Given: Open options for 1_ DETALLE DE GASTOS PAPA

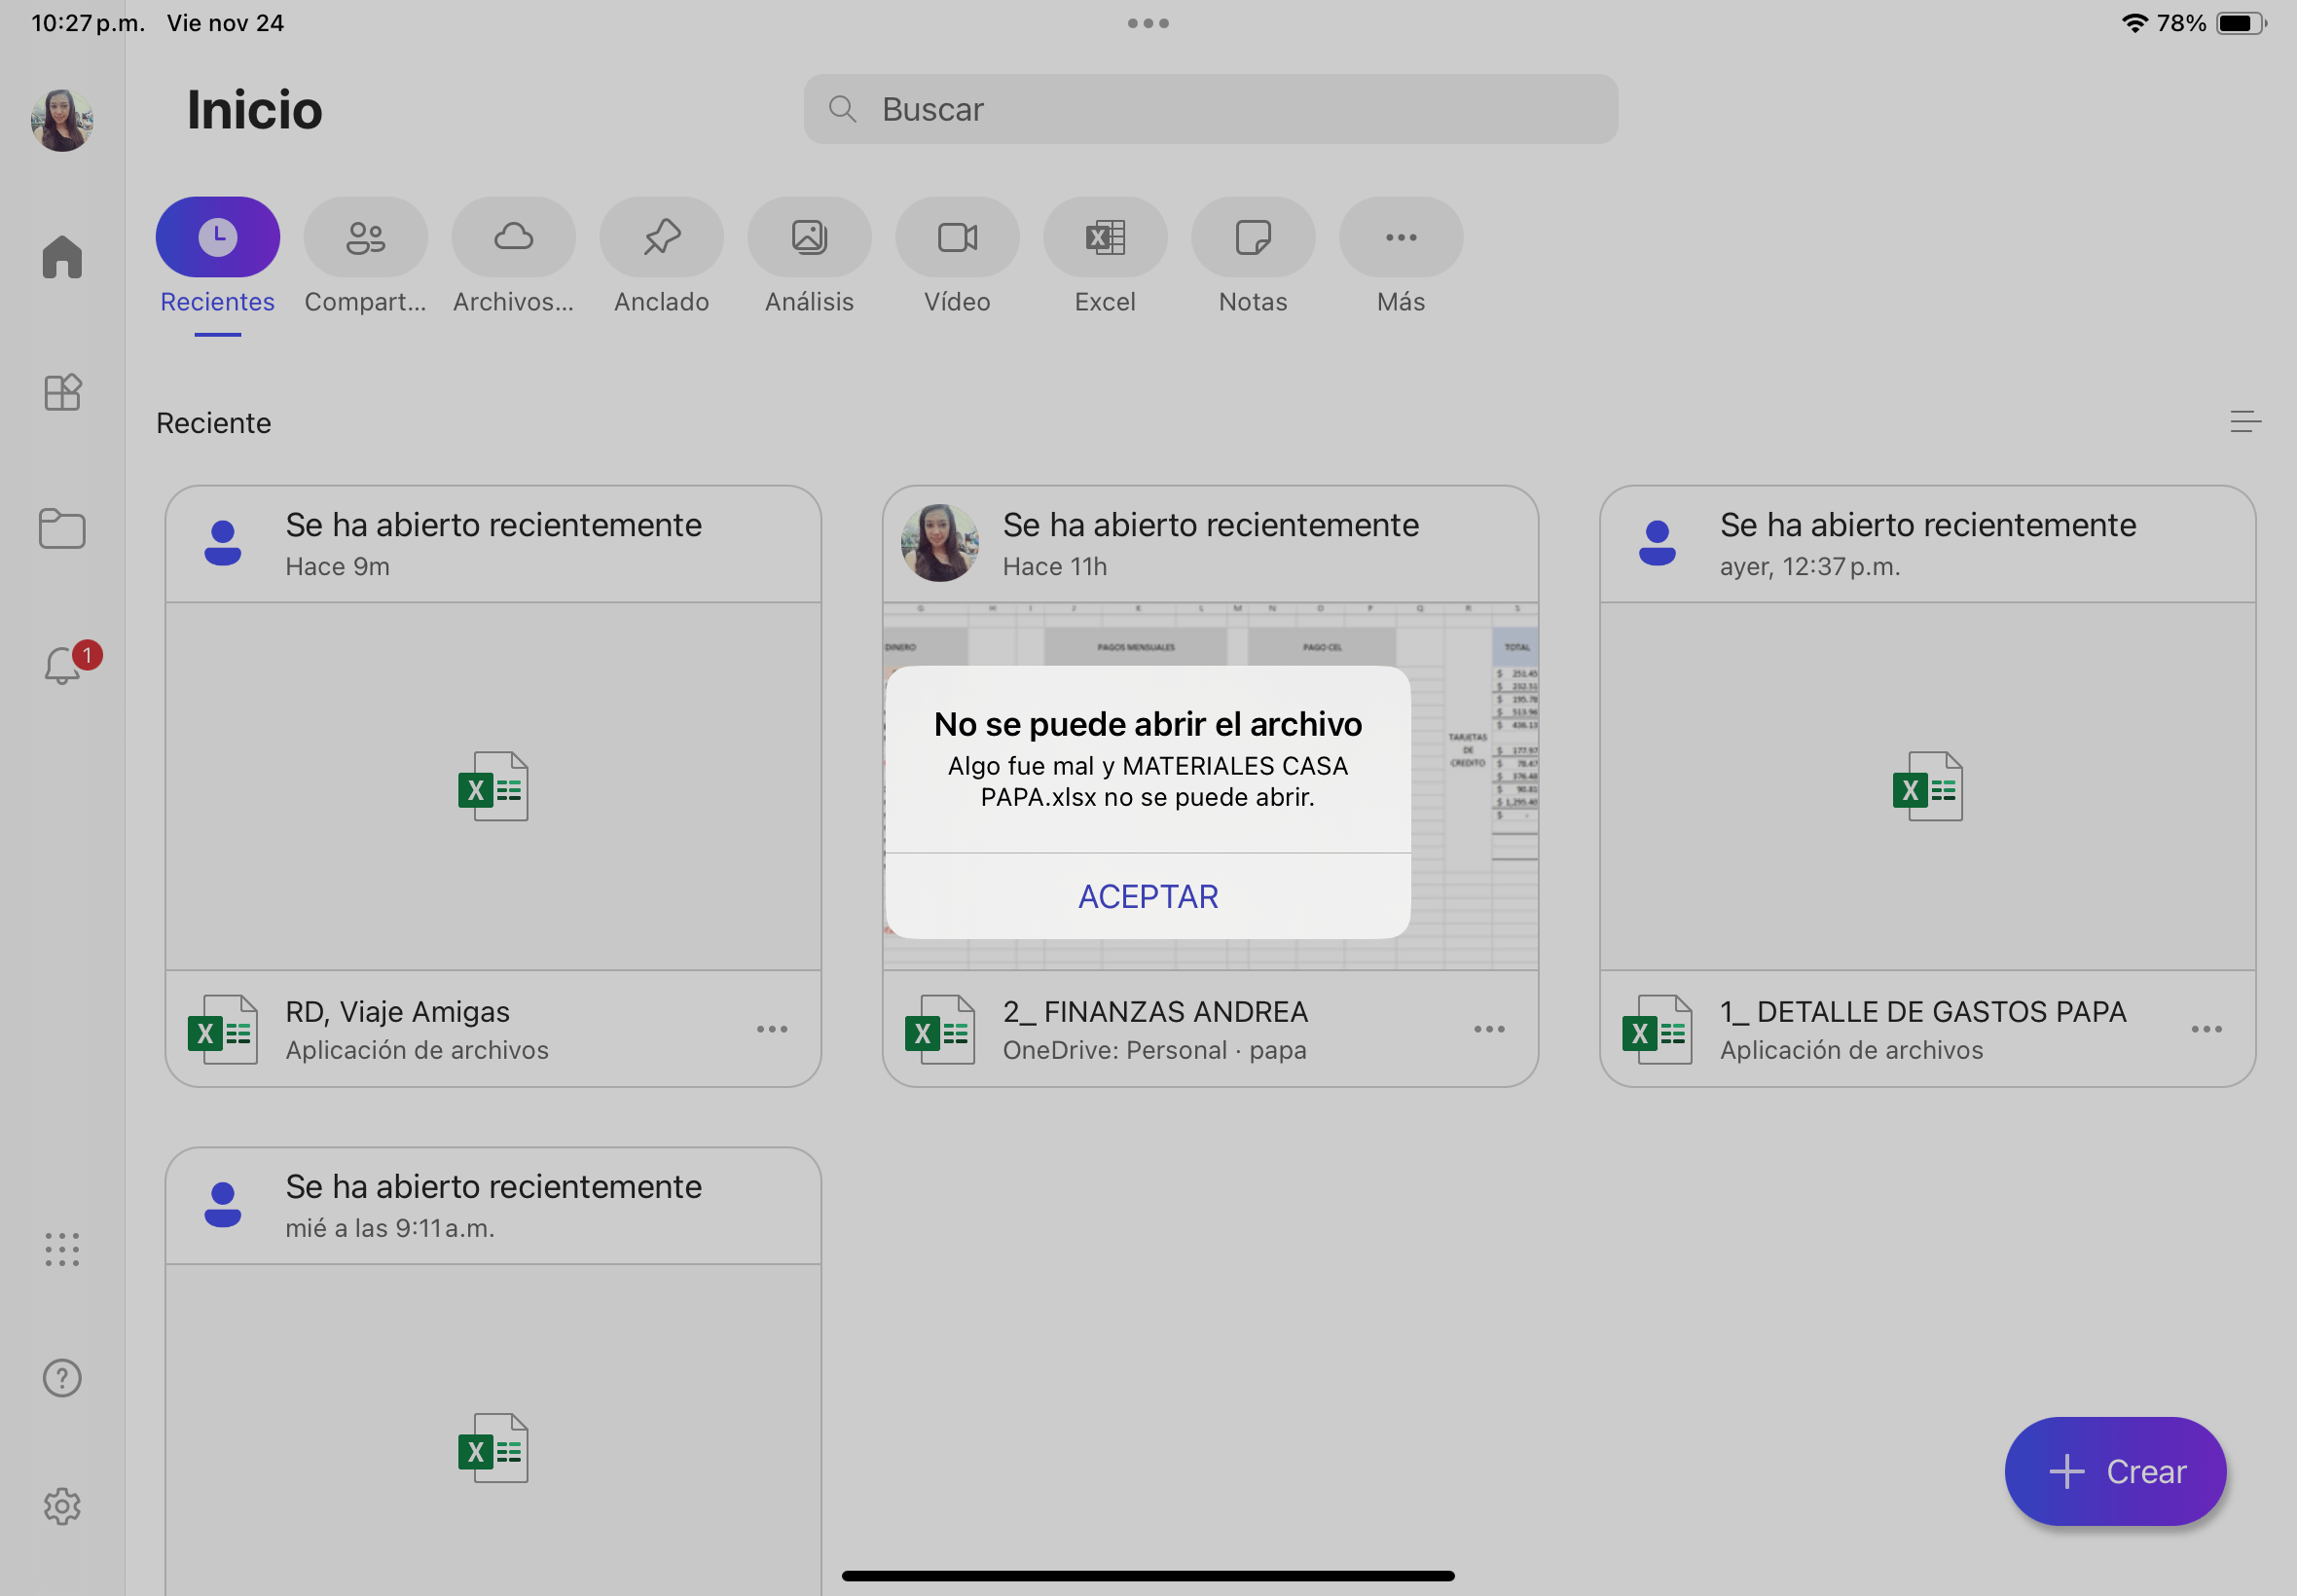Looking at the screenshot, I should [2206, 1029].
